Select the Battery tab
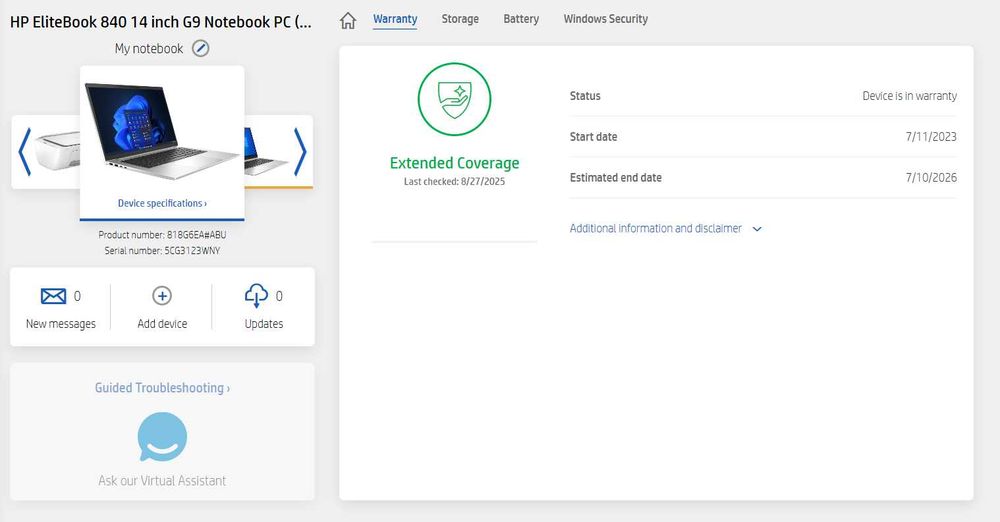The height and width of the screenshot is (522, 1000). [521, 19]
